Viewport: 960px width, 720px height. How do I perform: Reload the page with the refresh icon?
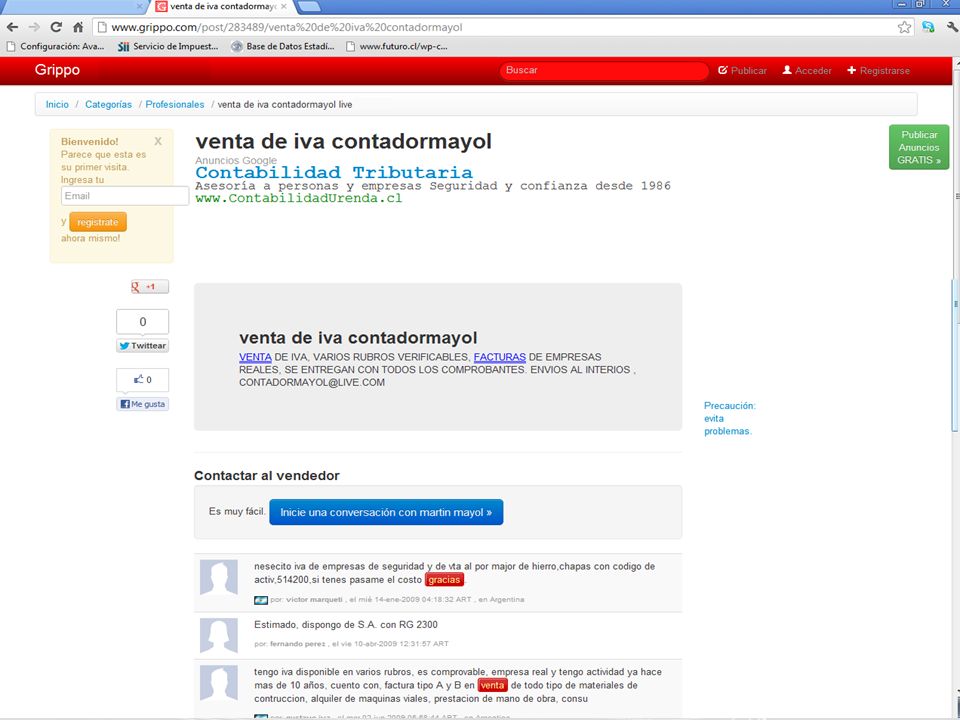pyautogui.click(x=56, y=27)
